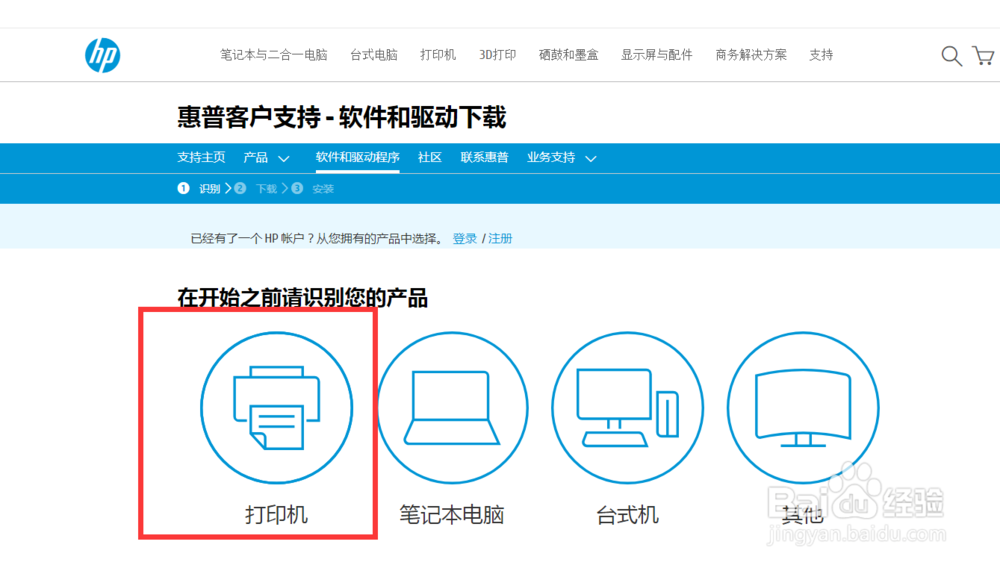Open 联系惠普 tab

point(485,157)
